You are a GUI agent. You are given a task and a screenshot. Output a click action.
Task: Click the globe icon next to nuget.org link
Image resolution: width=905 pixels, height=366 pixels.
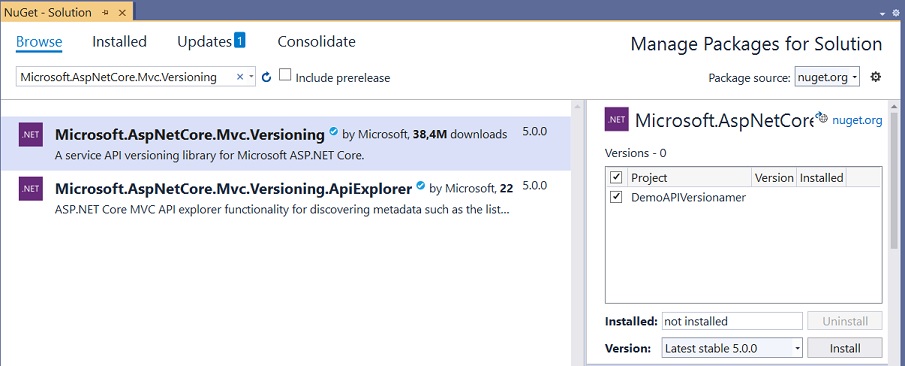click(x=821, y=118)
